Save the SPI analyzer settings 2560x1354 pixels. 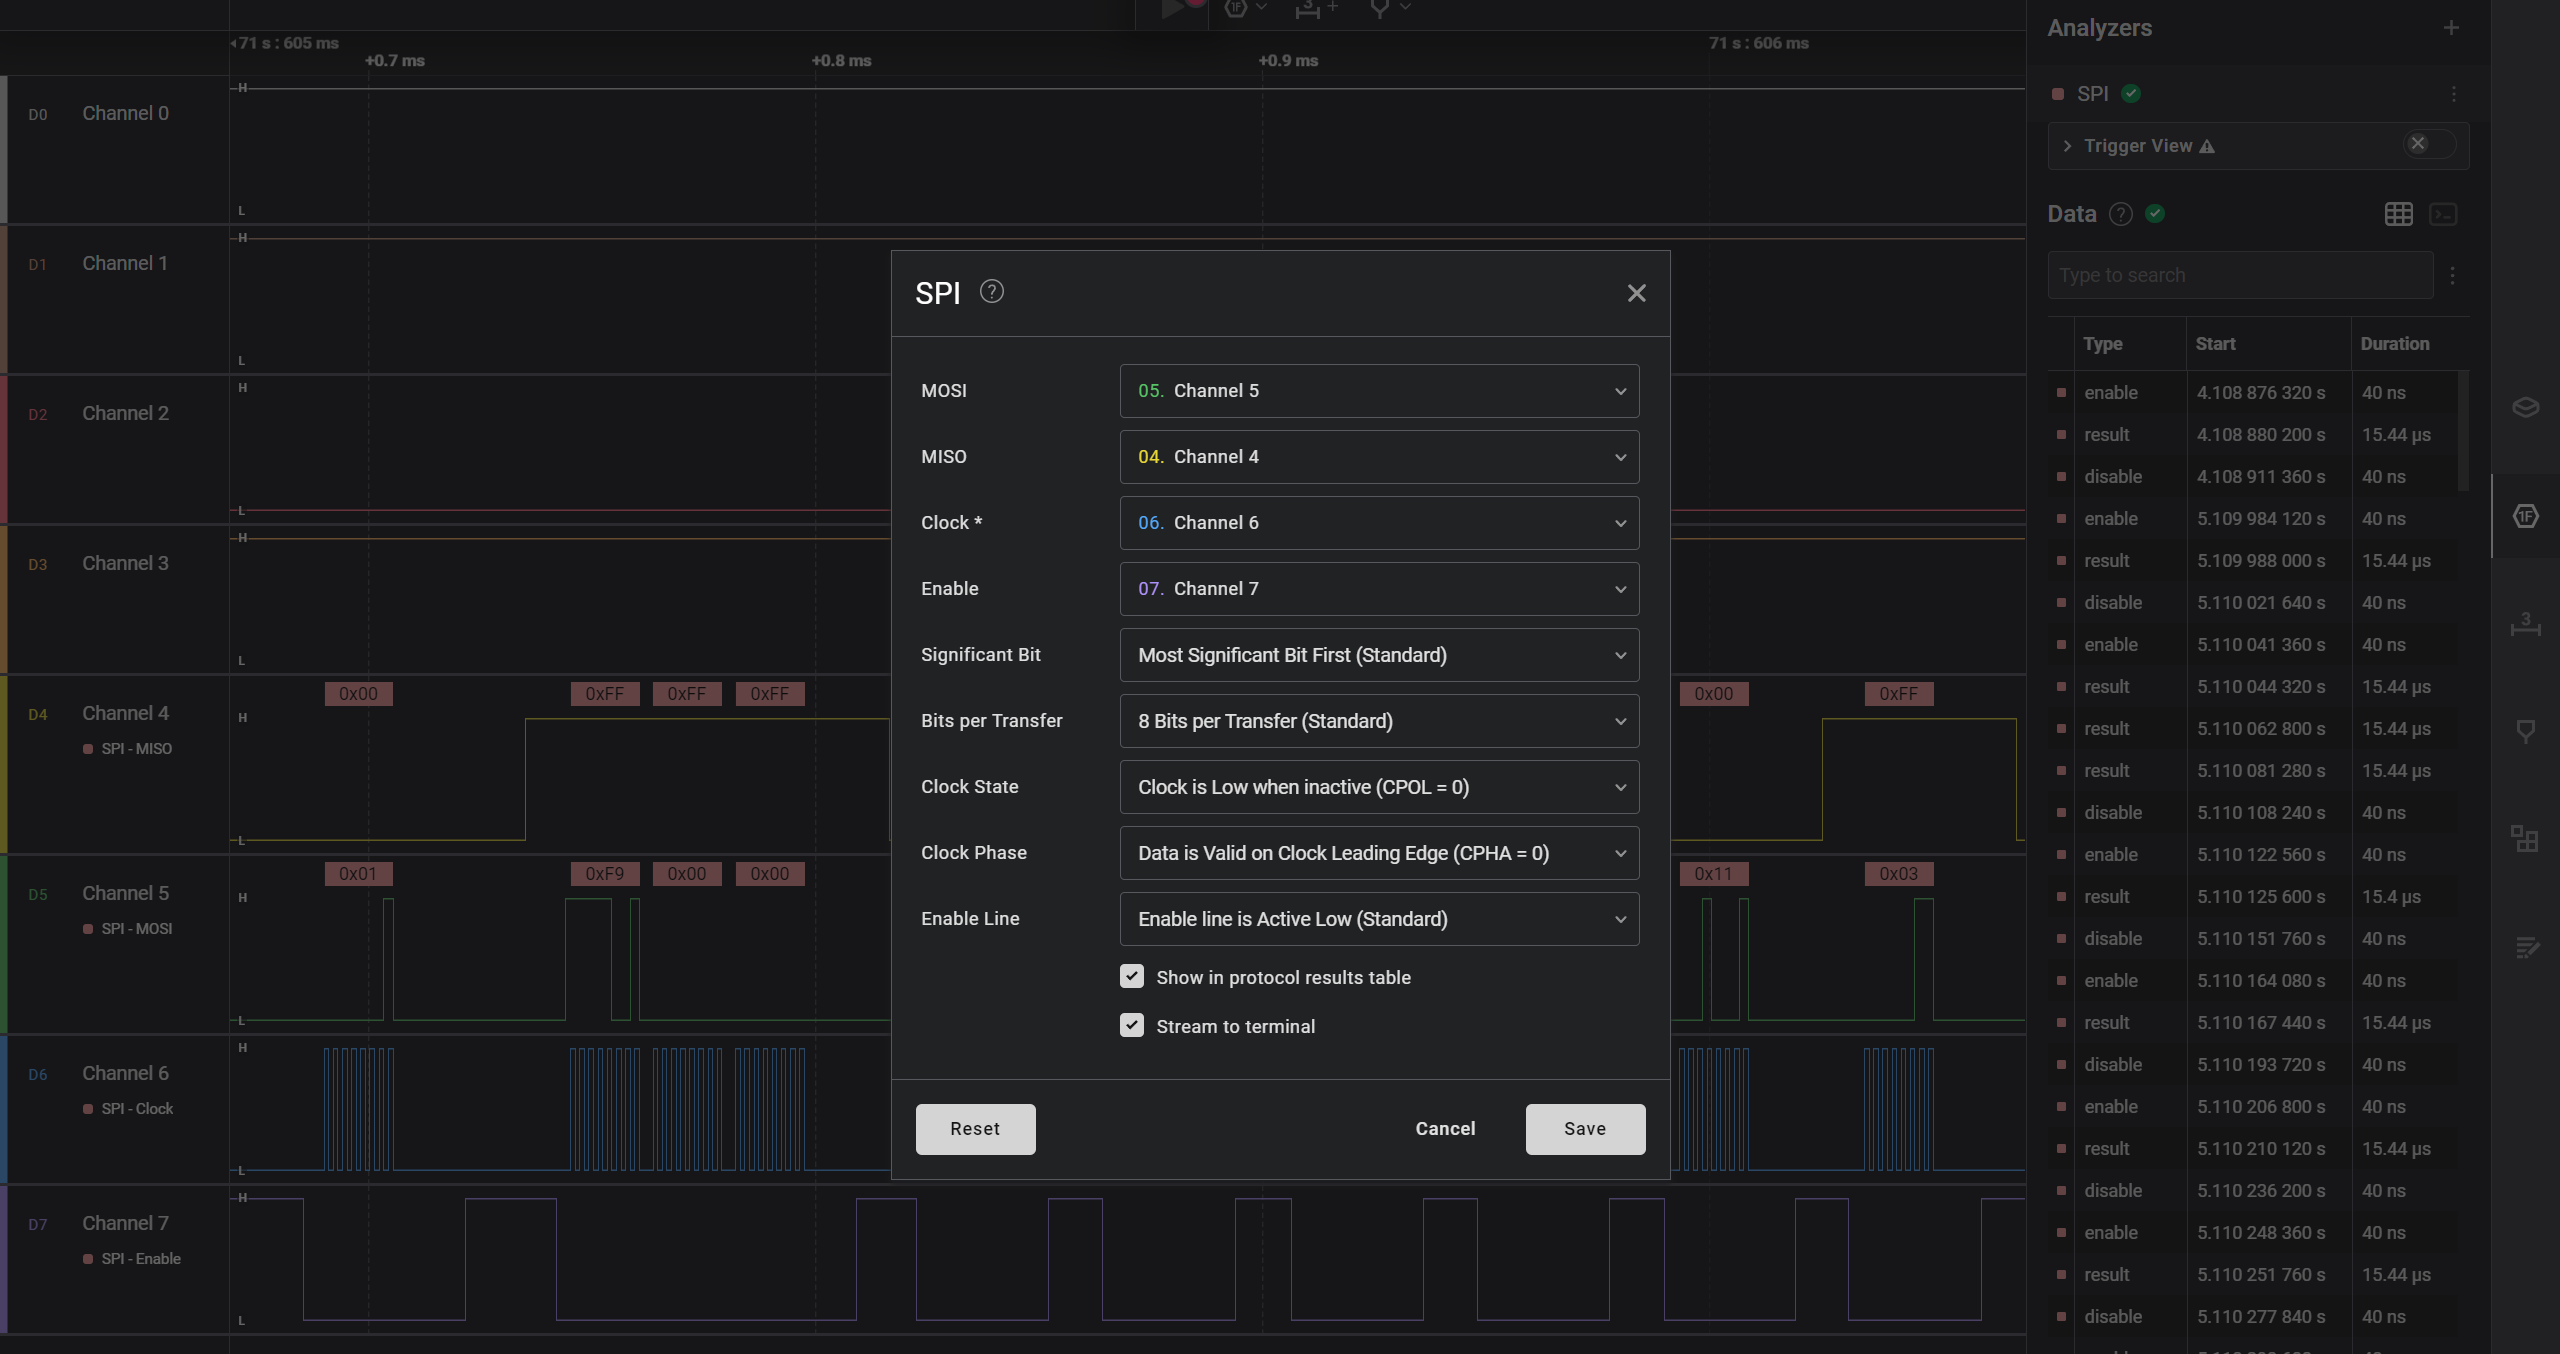tap(1585, 1129)
